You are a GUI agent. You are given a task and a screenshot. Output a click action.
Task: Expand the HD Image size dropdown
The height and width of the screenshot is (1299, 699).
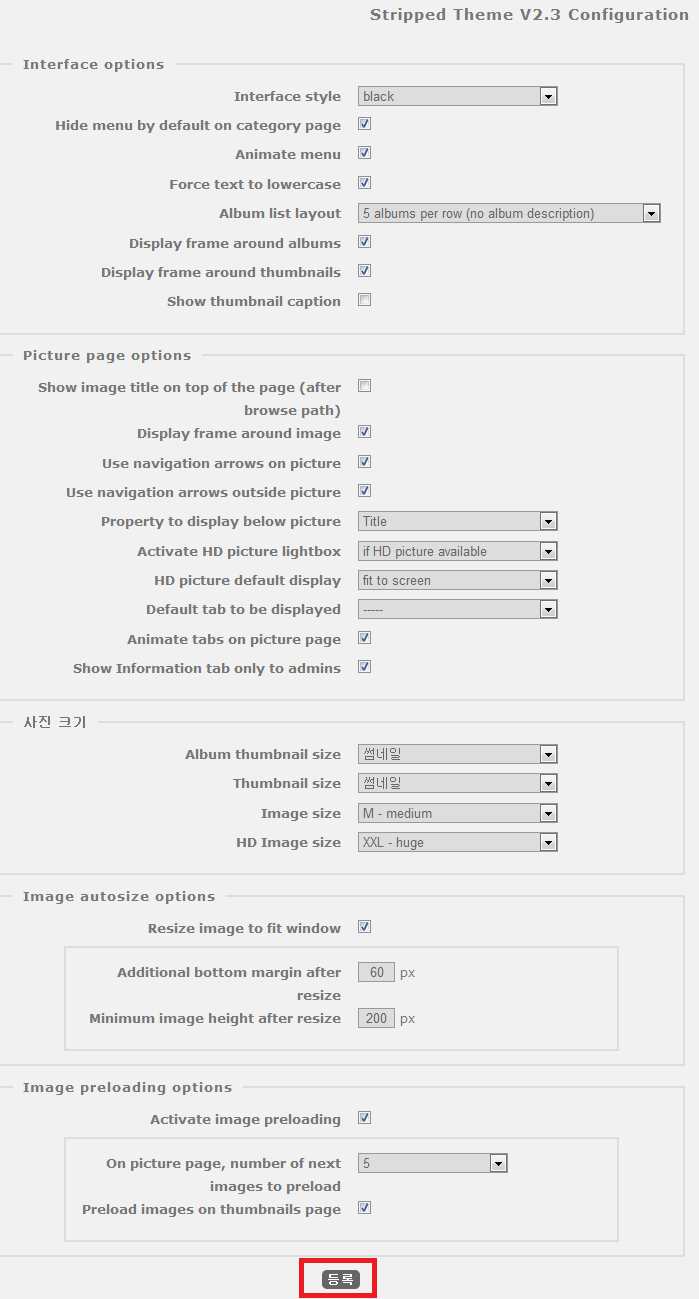(x=457, y=842)
